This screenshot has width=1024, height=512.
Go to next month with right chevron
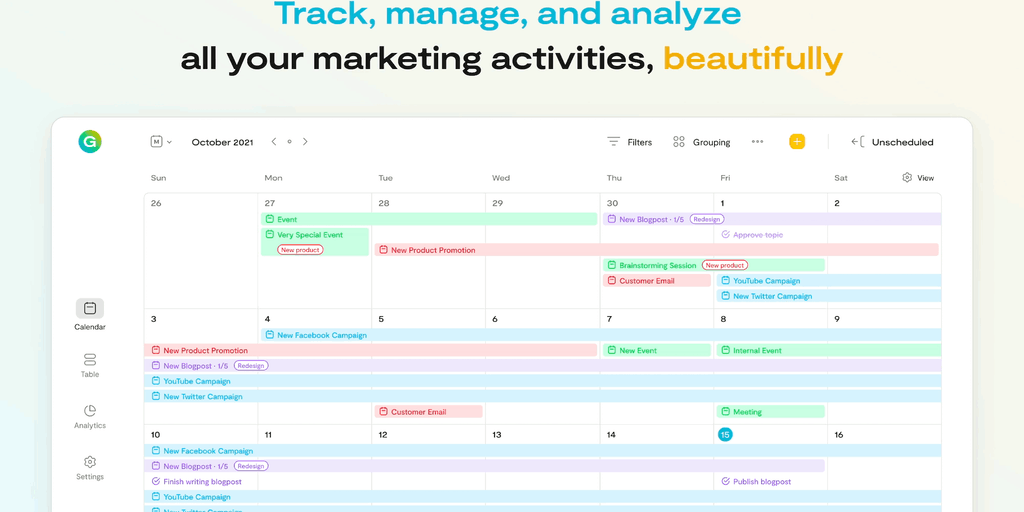pyautogui.click(x=305, y=142)
